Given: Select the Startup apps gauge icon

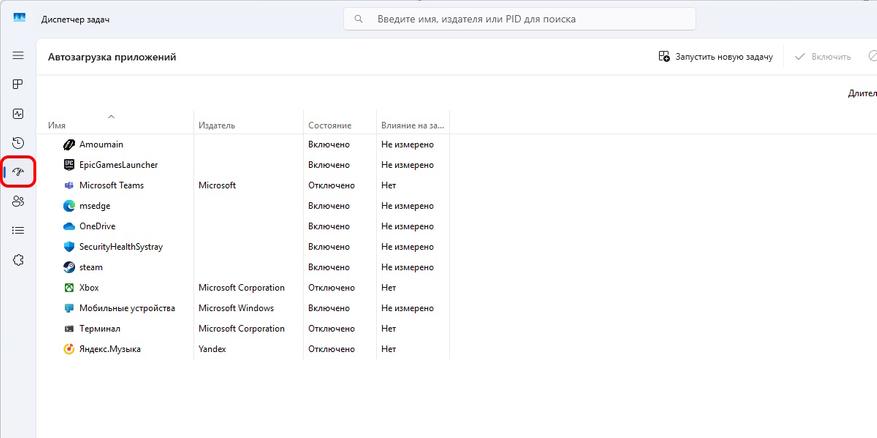Looking at the screenshot, I should tap(18, 172).
